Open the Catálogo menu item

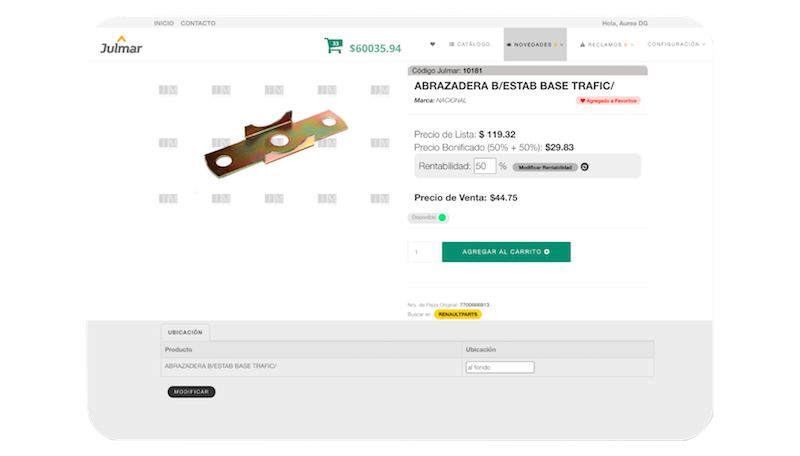469,44
